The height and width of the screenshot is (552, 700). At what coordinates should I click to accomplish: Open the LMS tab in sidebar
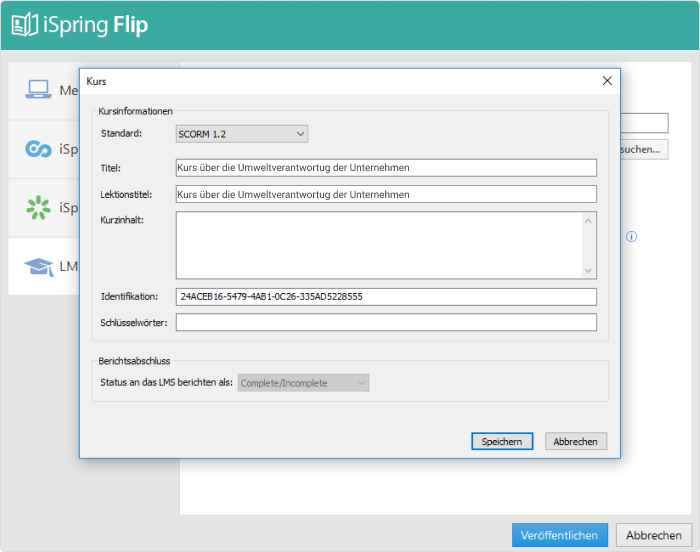(x=44, y=266)
